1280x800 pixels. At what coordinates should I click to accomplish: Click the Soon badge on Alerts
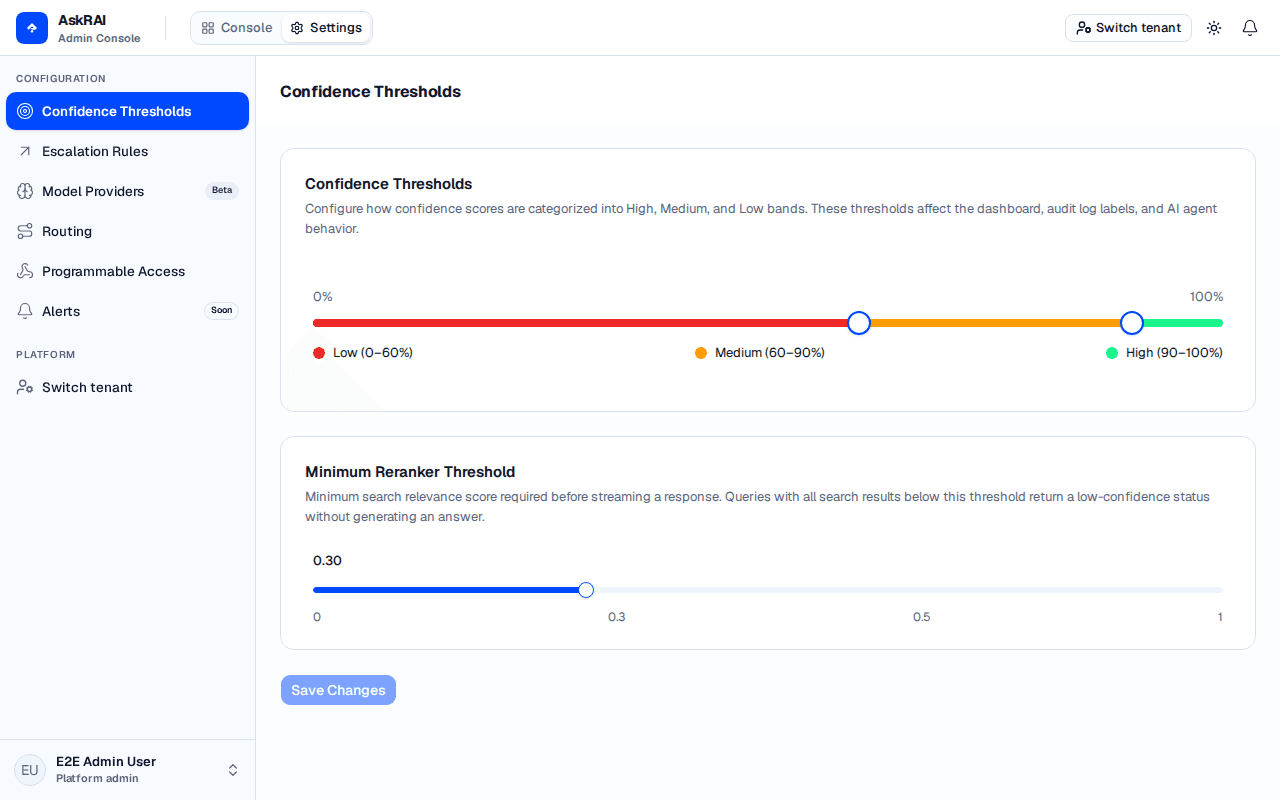click(x=222, y=311)
